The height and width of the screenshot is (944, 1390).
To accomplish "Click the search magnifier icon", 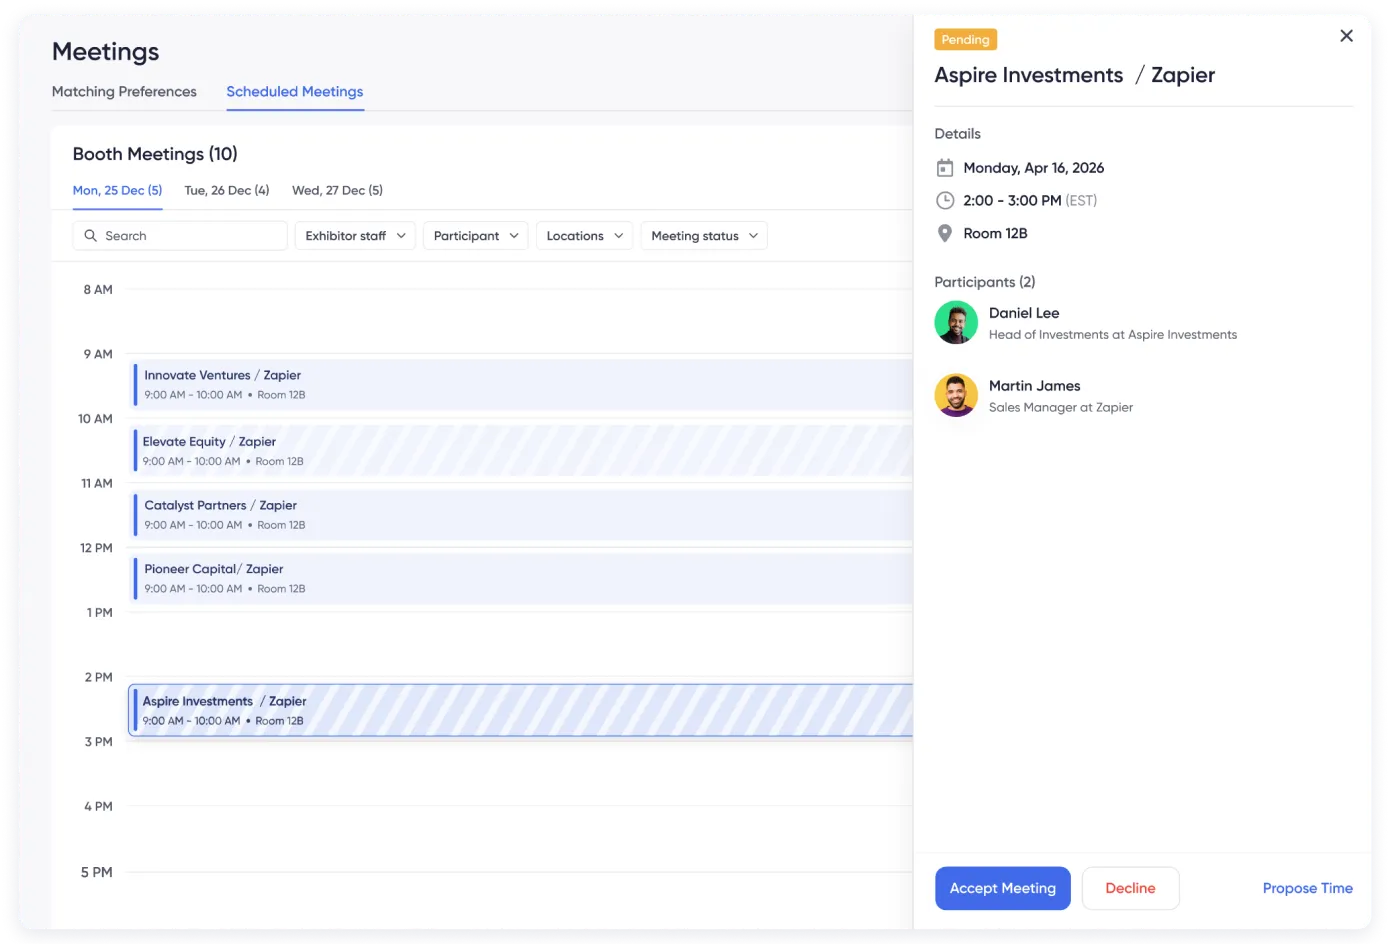I will coord(91,236).
